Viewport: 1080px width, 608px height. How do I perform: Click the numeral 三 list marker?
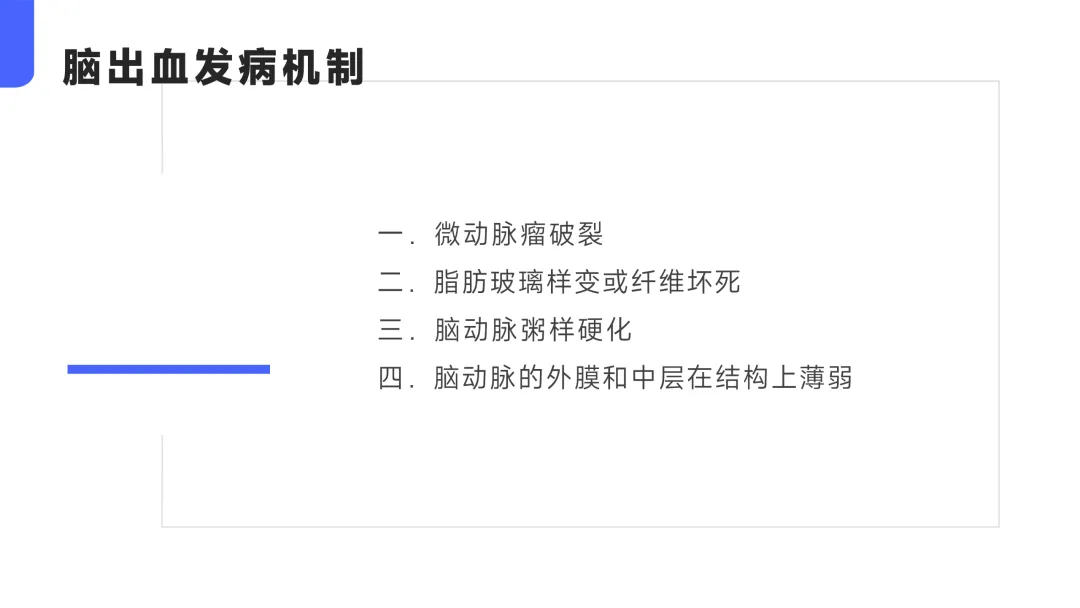point(391,330)
